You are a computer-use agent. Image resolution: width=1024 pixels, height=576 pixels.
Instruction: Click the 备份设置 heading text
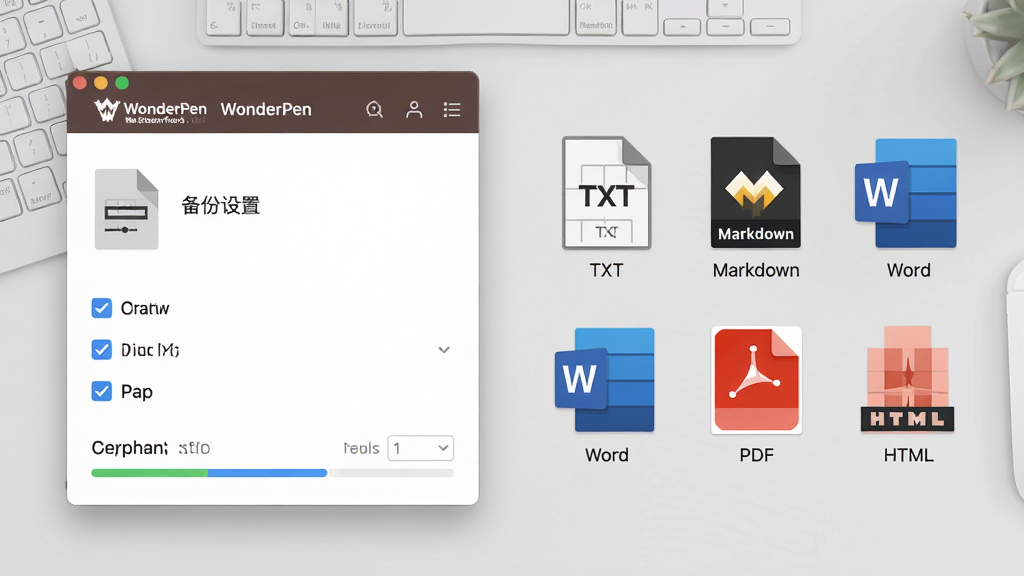[x=221, y=206]
